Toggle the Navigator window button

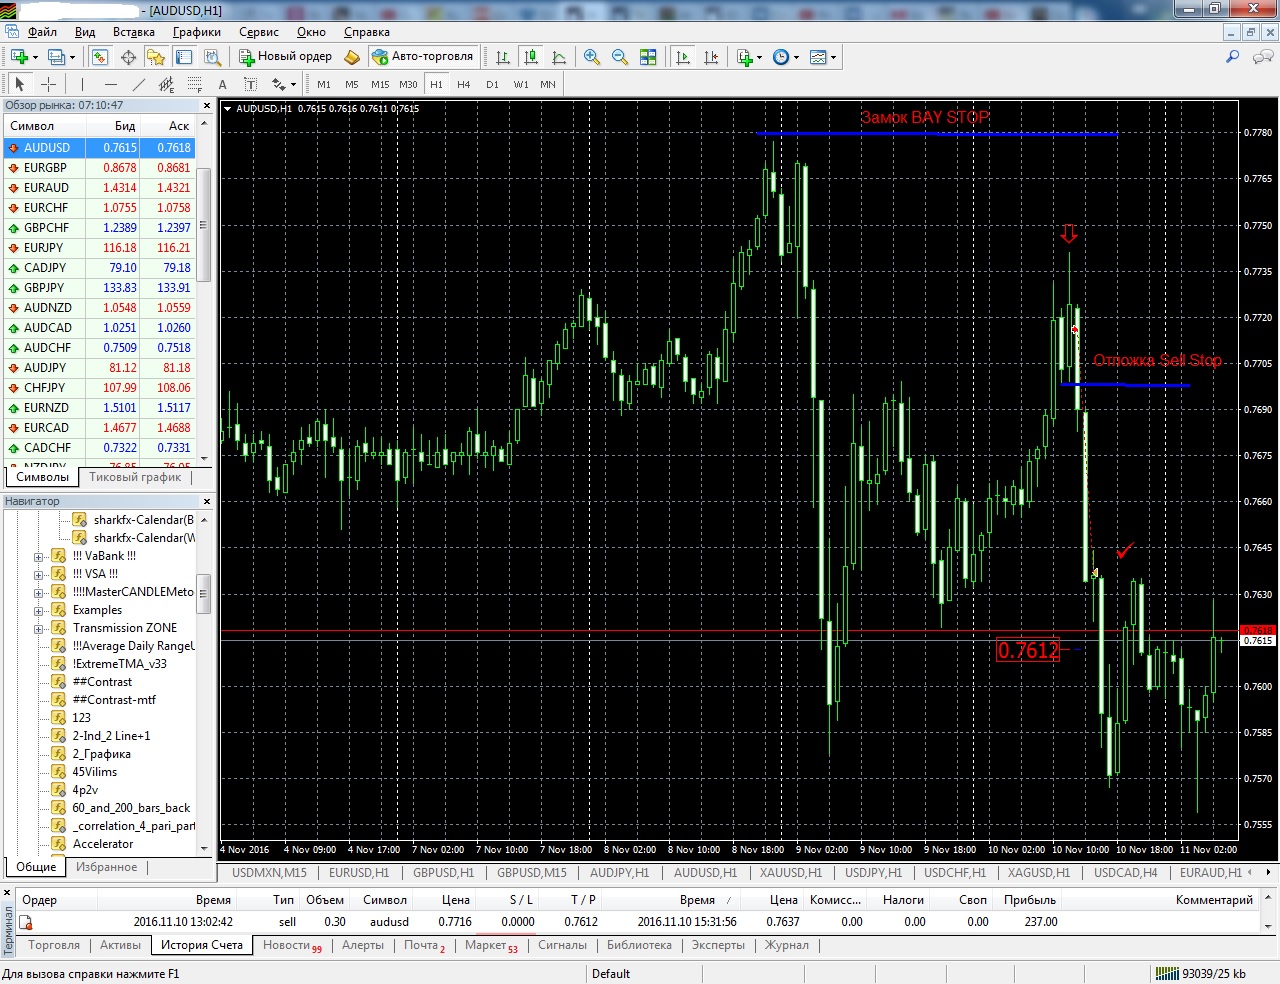[x=156, y=57]
